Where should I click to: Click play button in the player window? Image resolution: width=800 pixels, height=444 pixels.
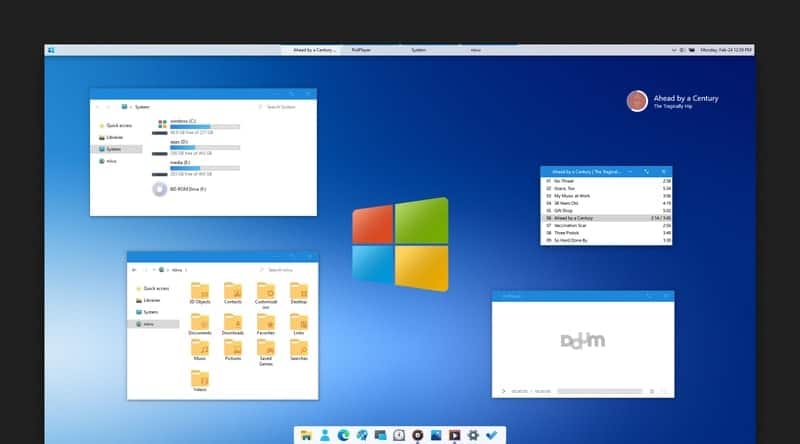(503, 391)
